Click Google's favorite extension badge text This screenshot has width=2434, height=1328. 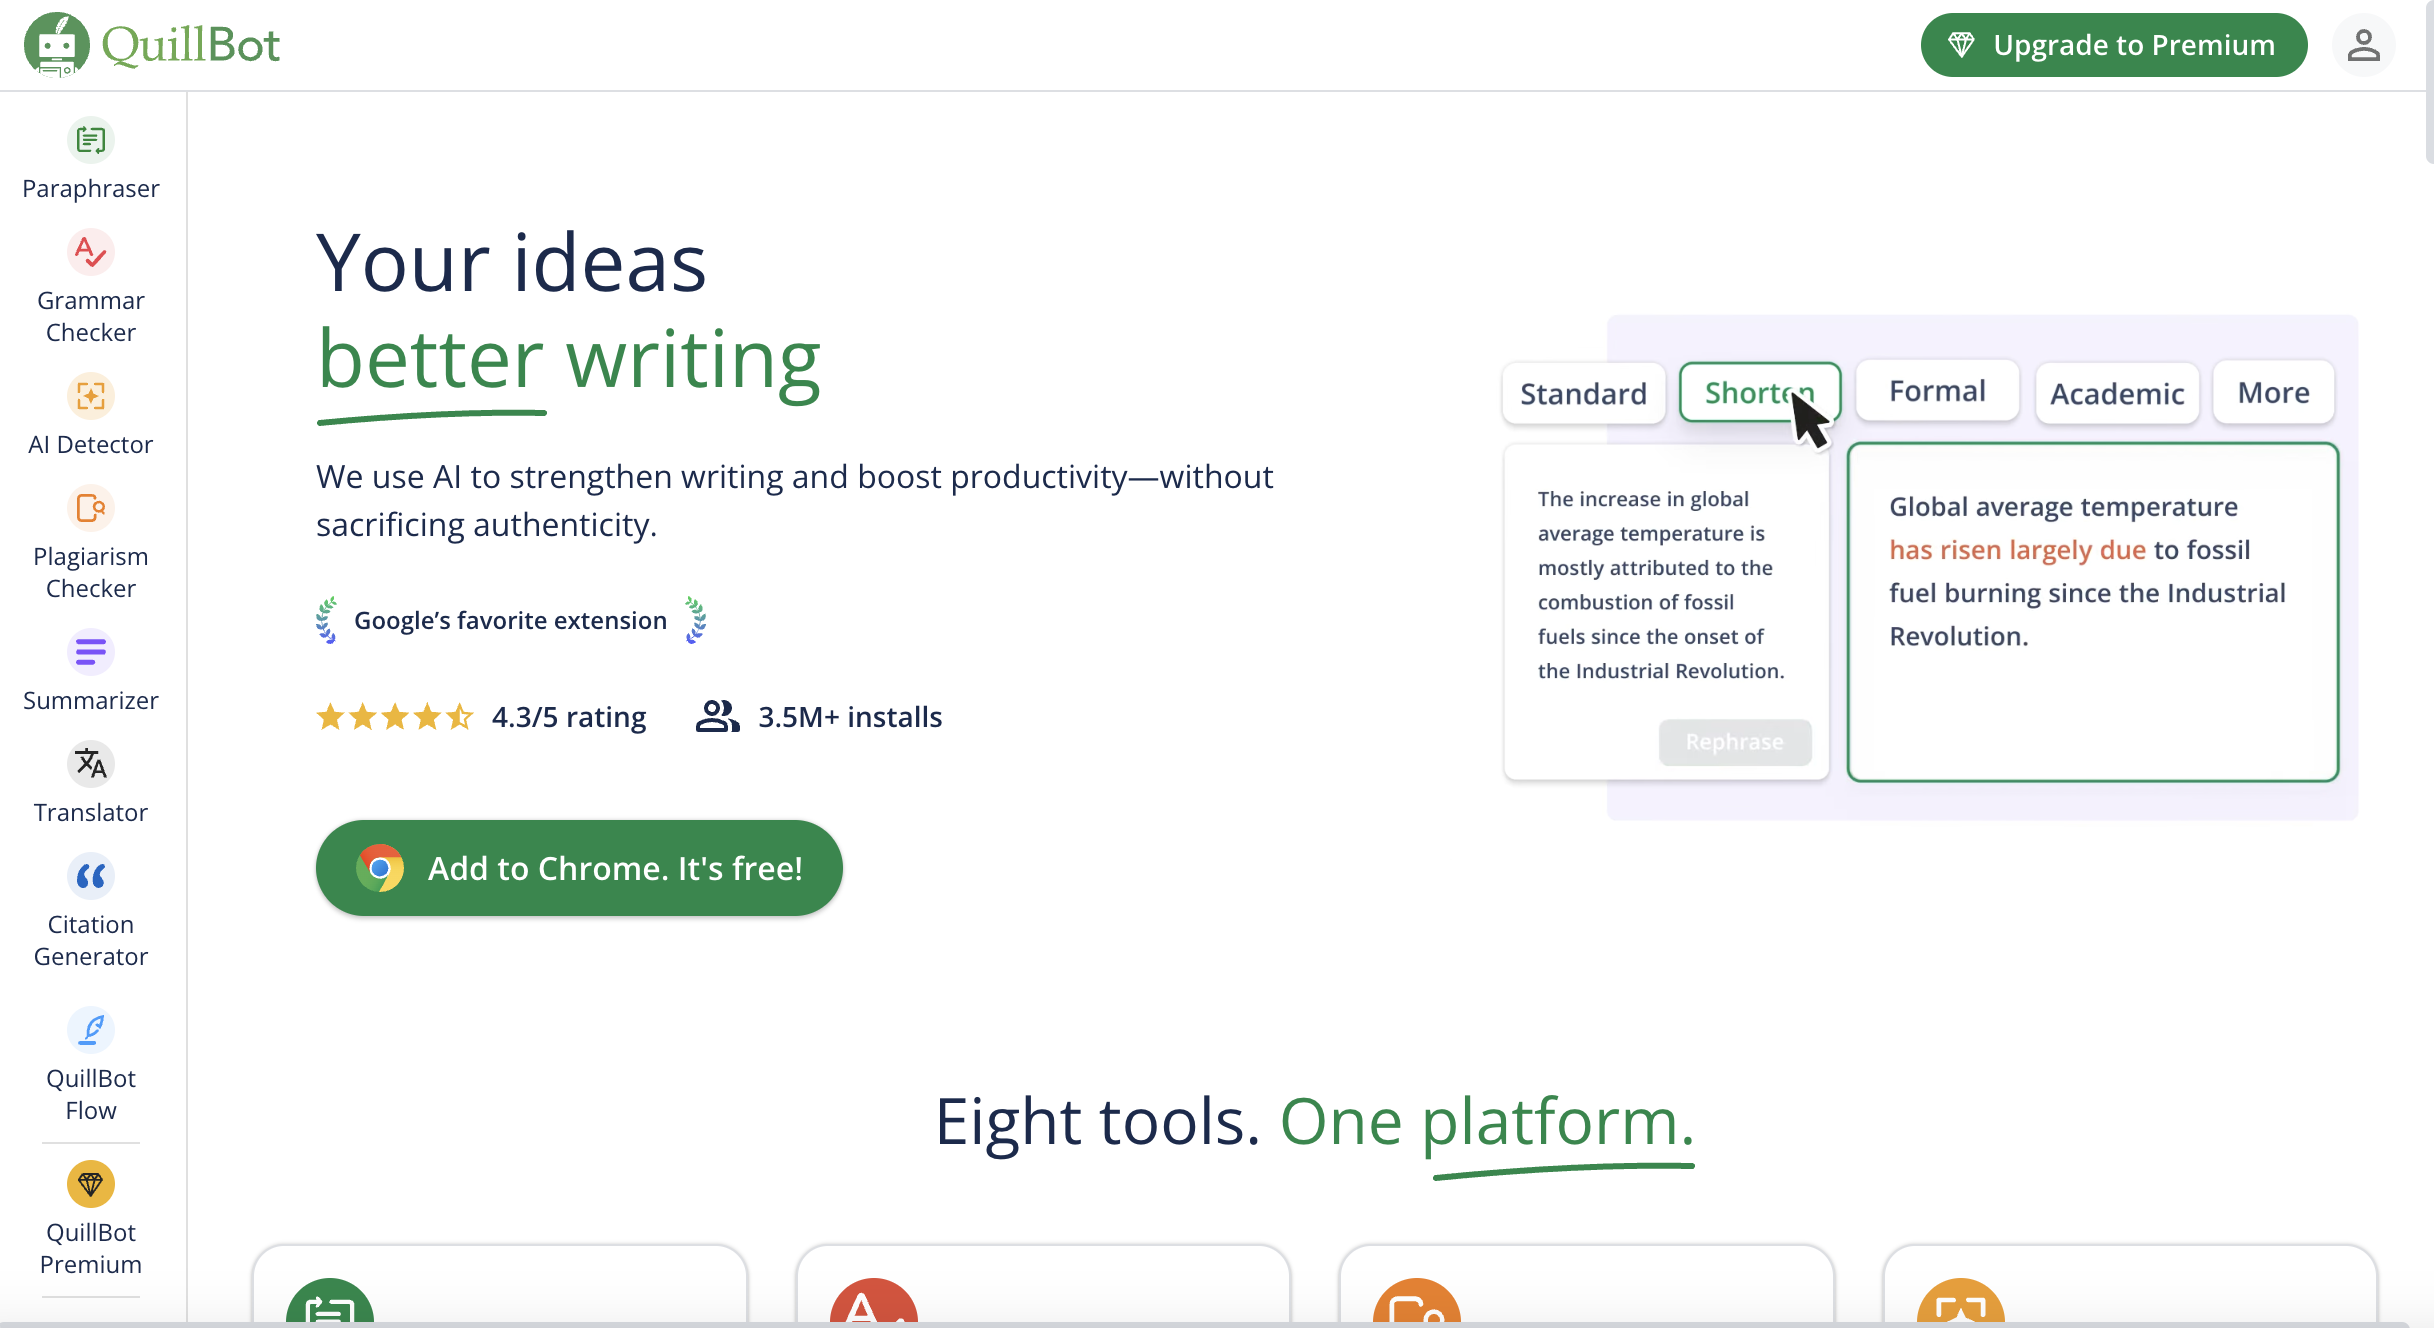pyautogui.click(x=510, y=620)
